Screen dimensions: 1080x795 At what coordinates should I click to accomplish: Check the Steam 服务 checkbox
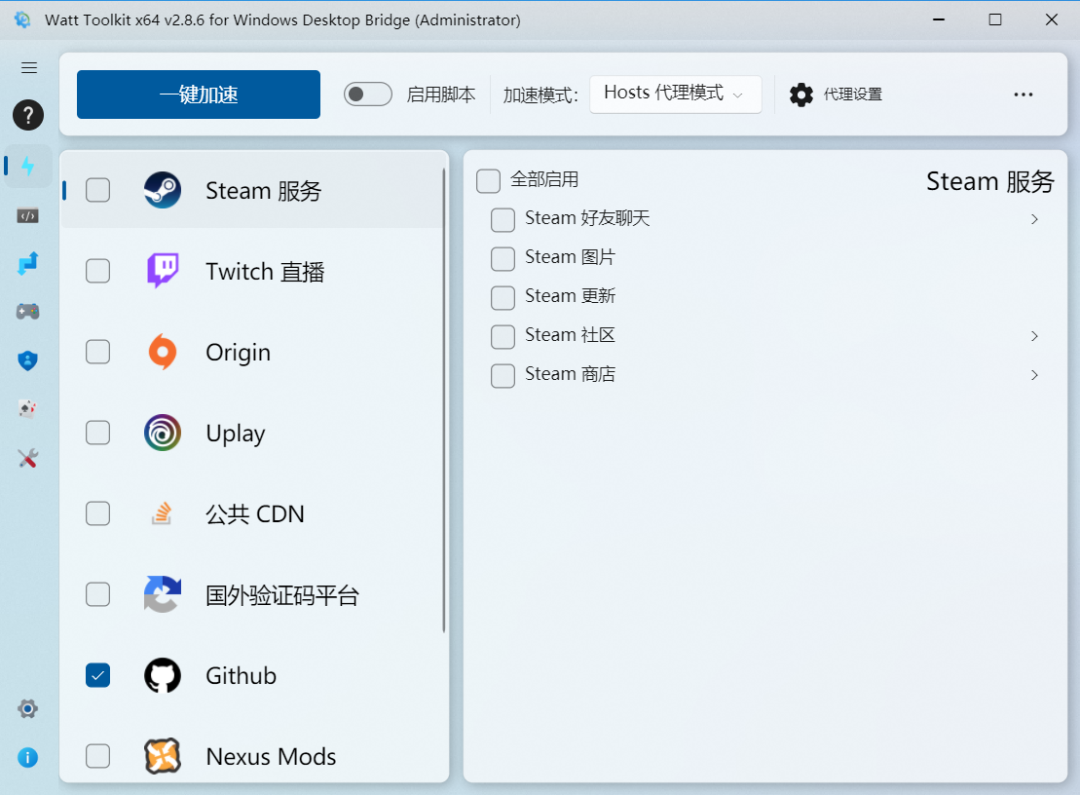tap(97, 189)
